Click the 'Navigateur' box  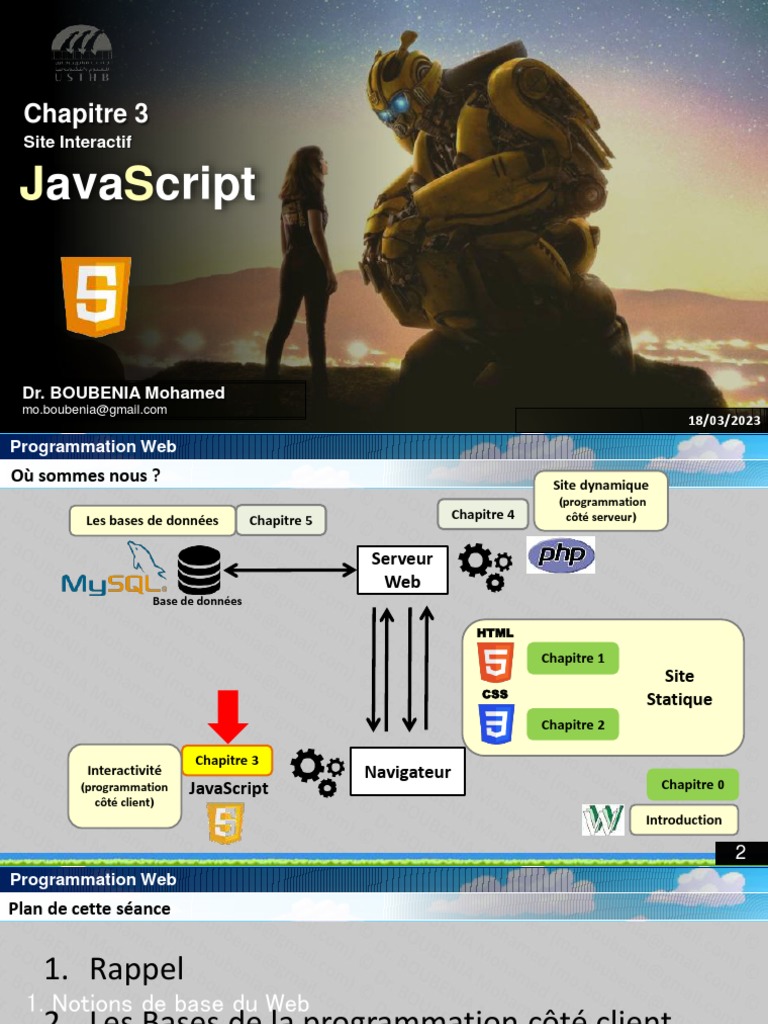click(x=408, y=772)
